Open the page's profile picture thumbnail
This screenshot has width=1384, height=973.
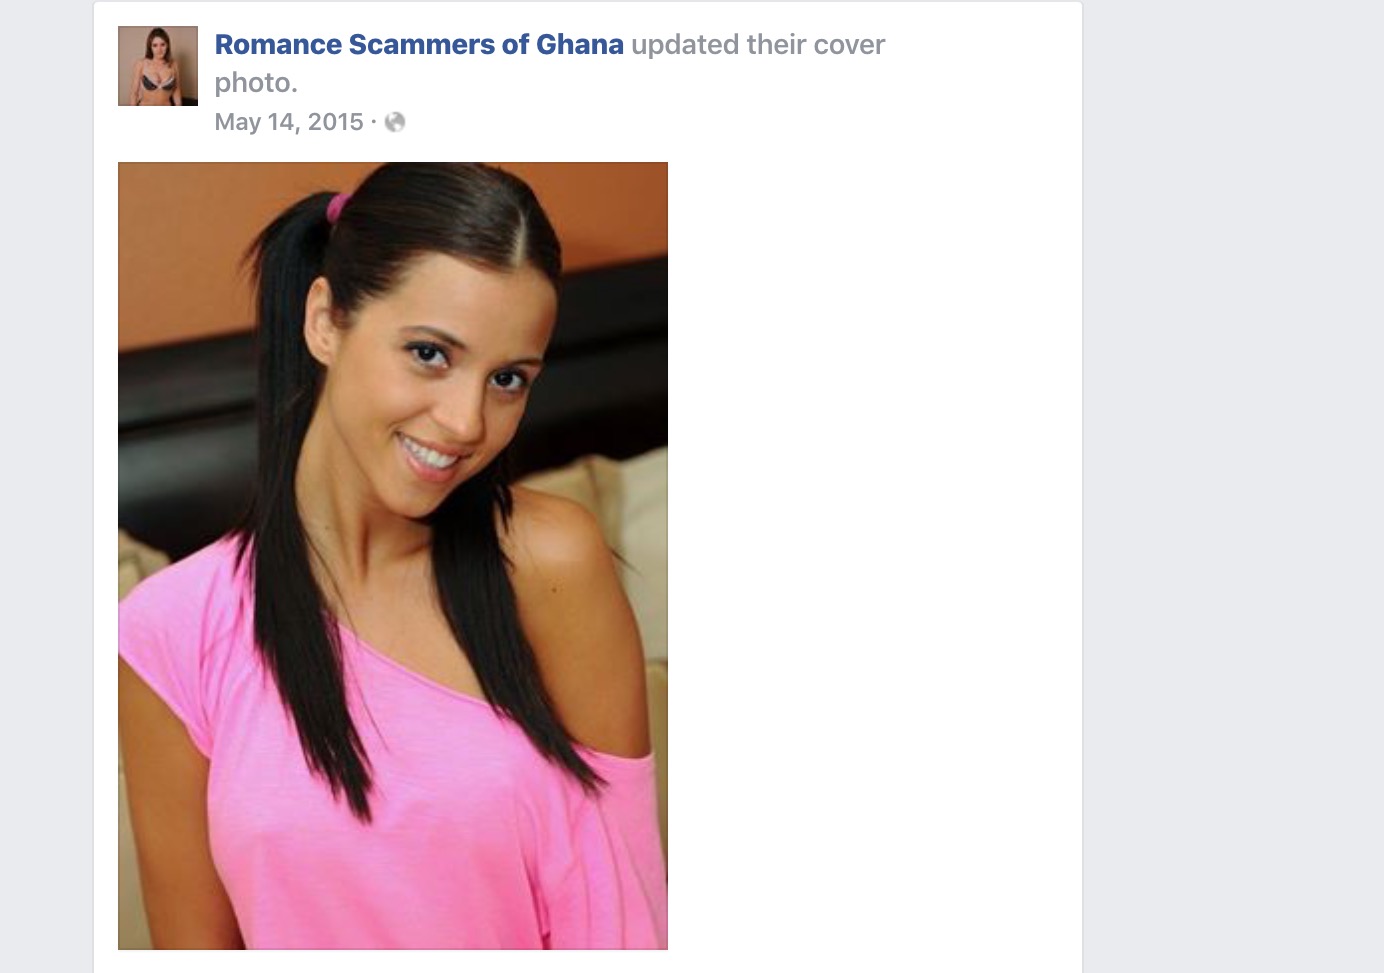click(x=158, y=66)
